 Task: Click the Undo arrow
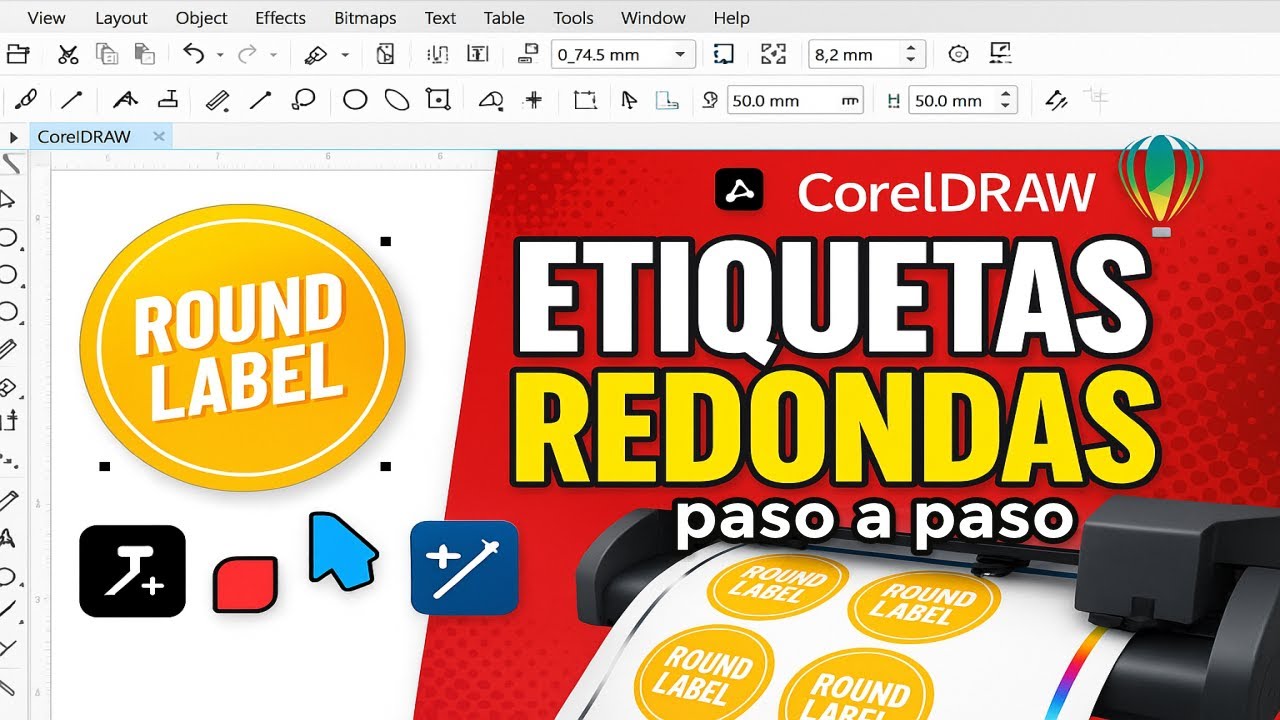194,54
